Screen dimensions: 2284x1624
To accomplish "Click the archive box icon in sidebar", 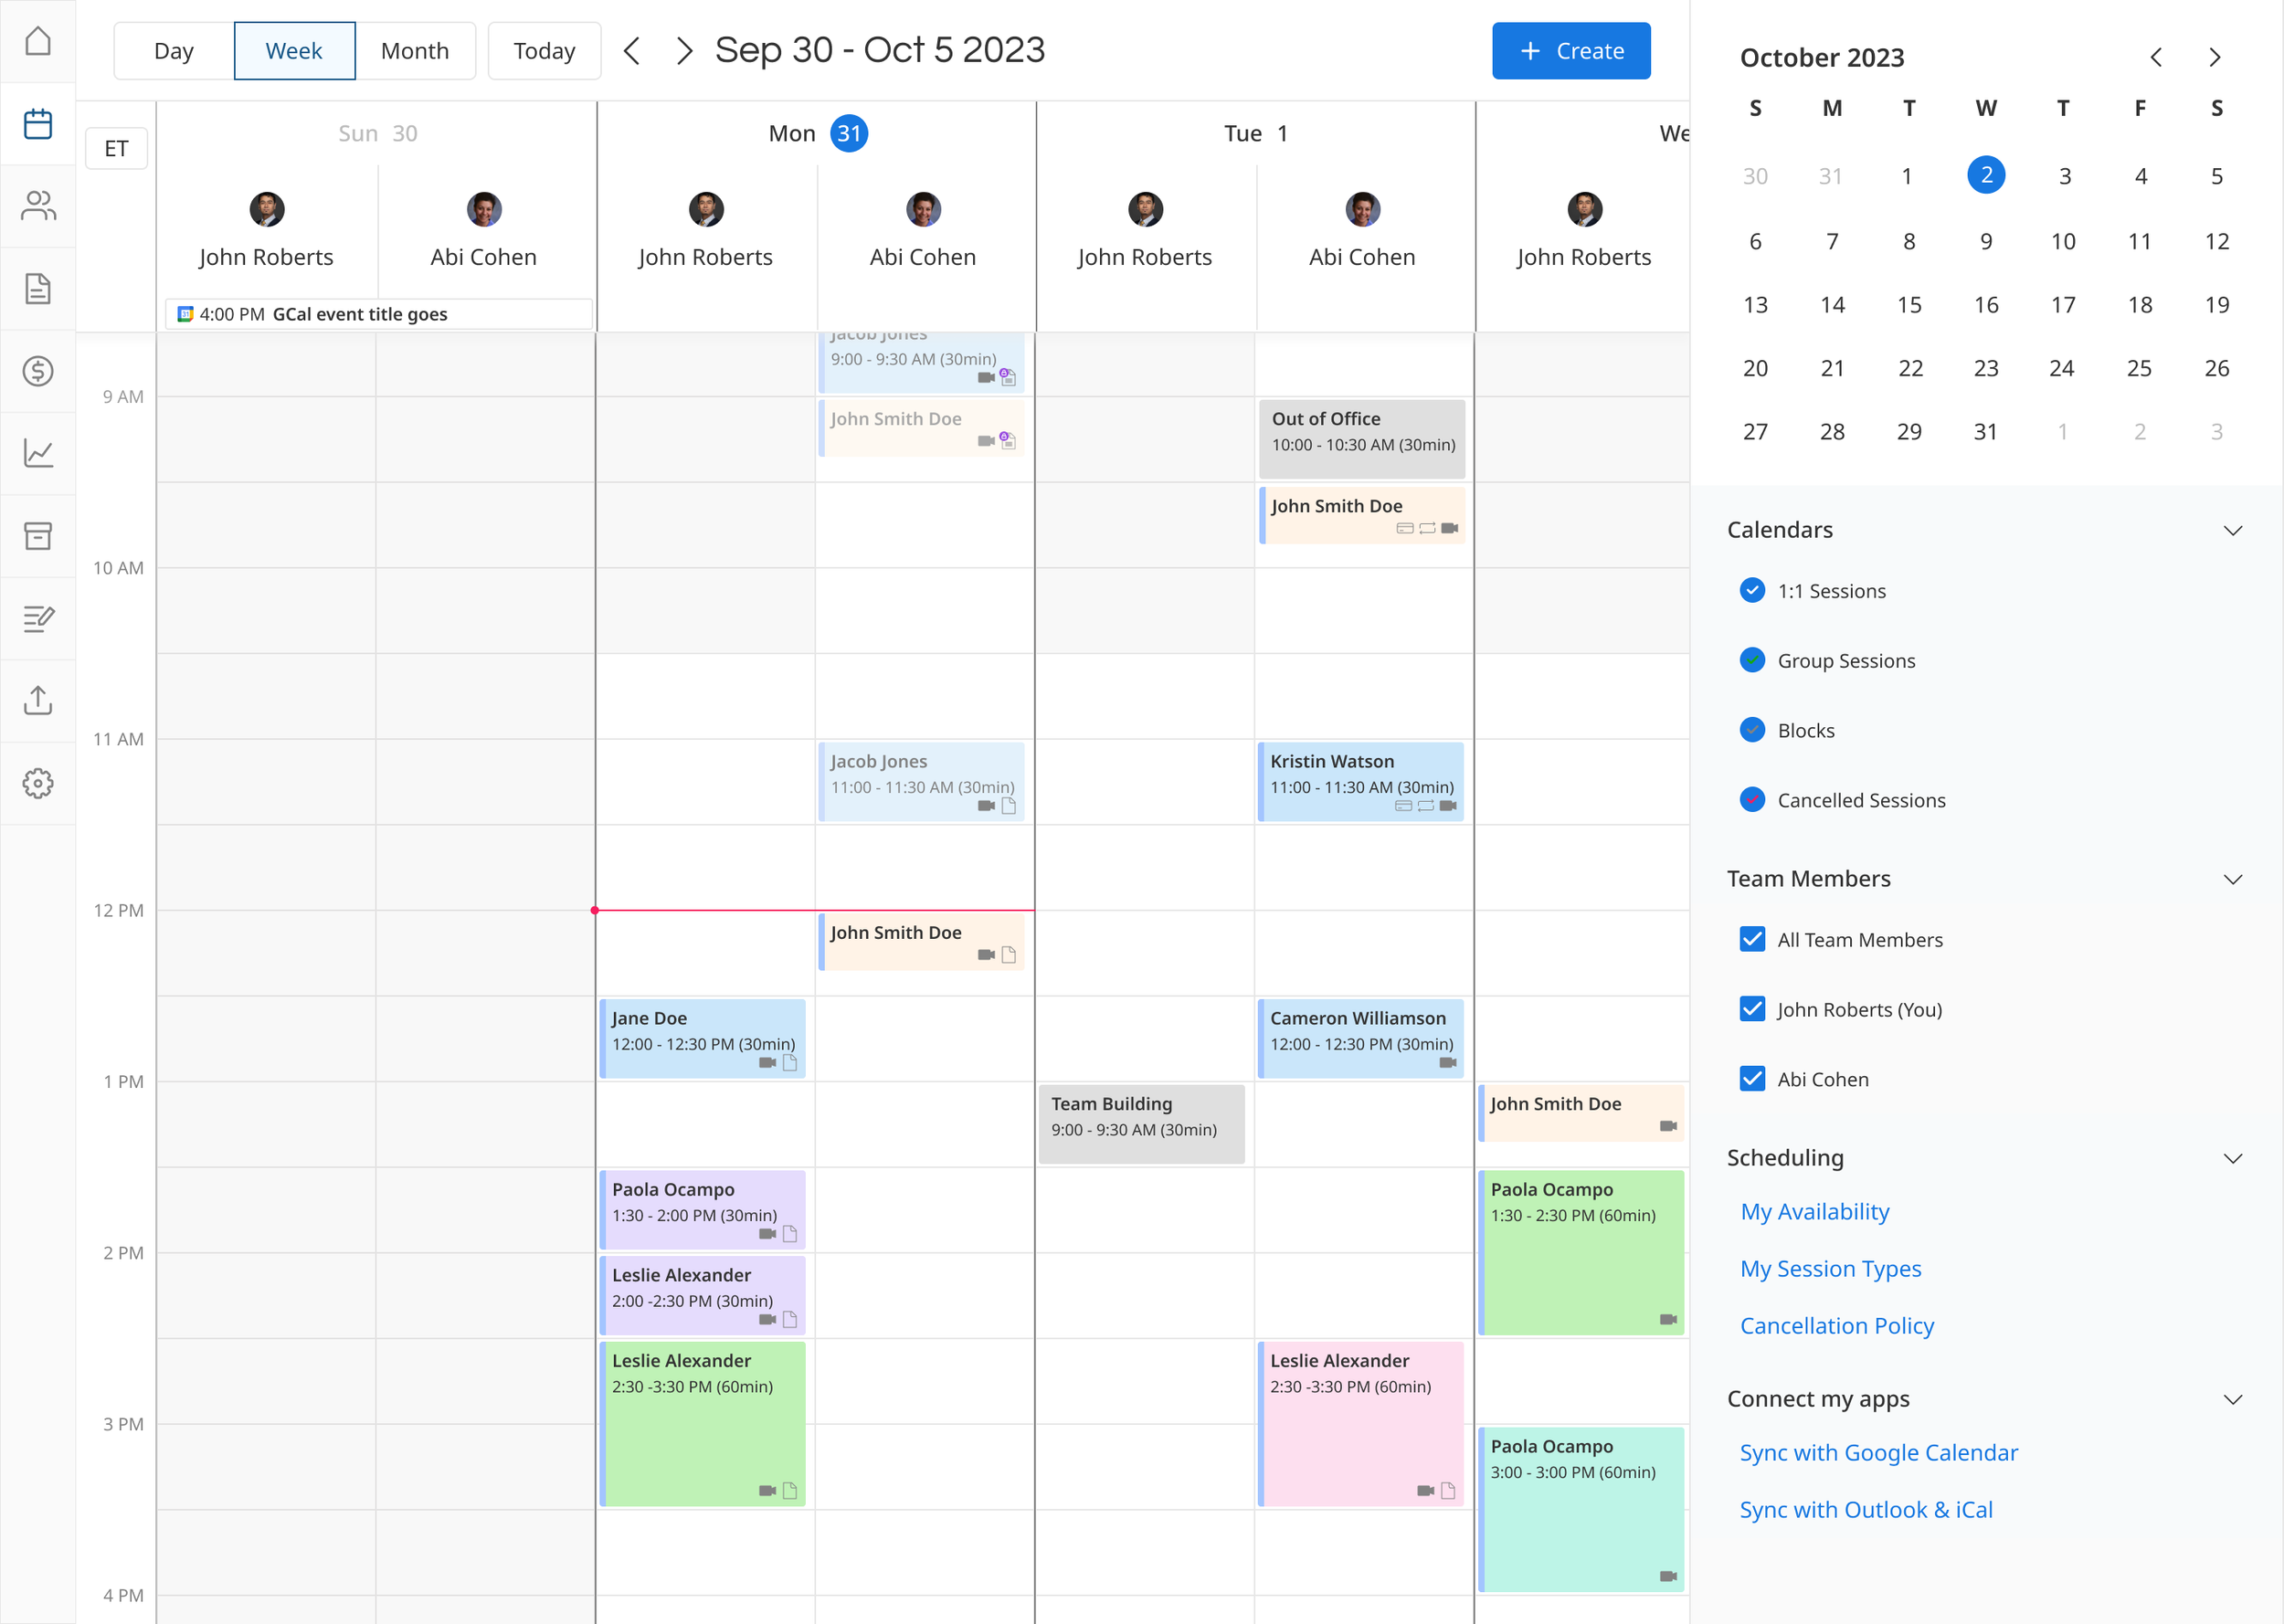I will coord(38,536).
